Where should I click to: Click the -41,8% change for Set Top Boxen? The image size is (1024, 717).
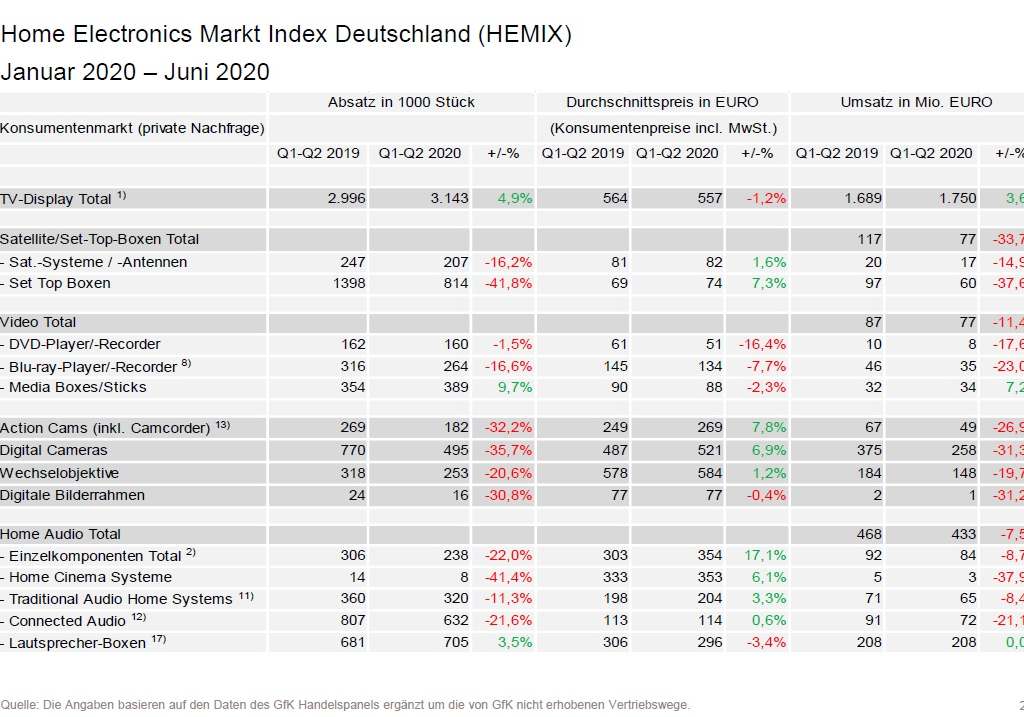pos(507,283)
